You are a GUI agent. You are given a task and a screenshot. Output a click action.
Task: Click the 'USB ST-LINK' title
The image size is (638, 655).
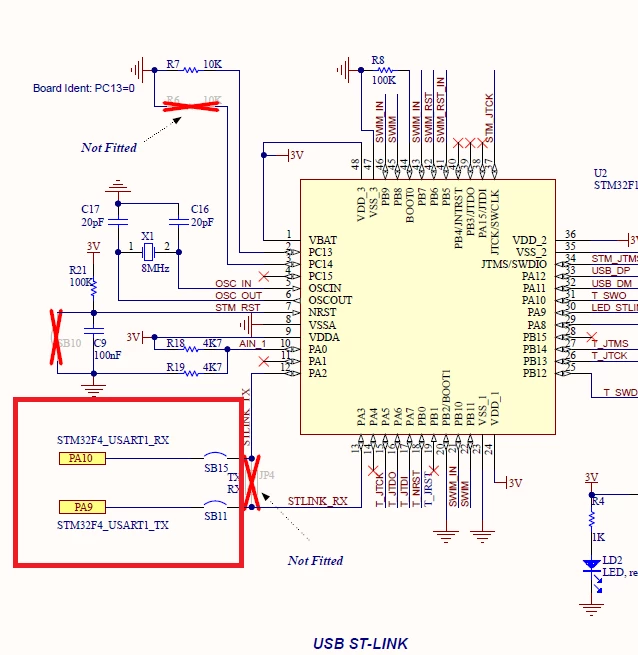tap(361, 643)
